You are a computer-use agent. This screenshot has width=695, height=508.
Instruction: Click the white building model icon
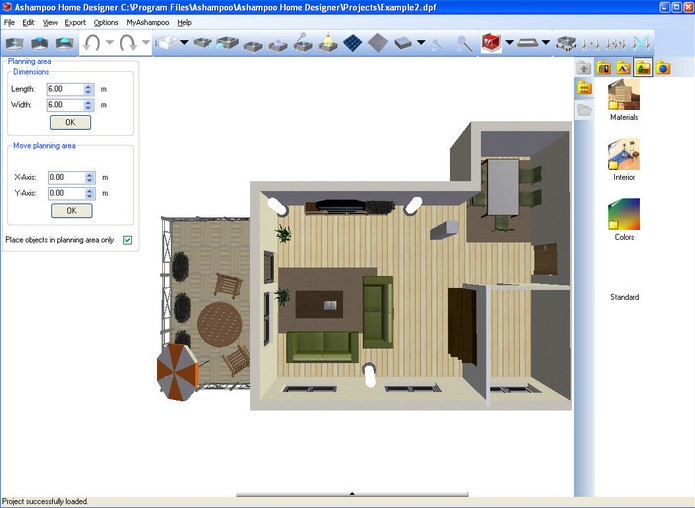coord(167,43)
